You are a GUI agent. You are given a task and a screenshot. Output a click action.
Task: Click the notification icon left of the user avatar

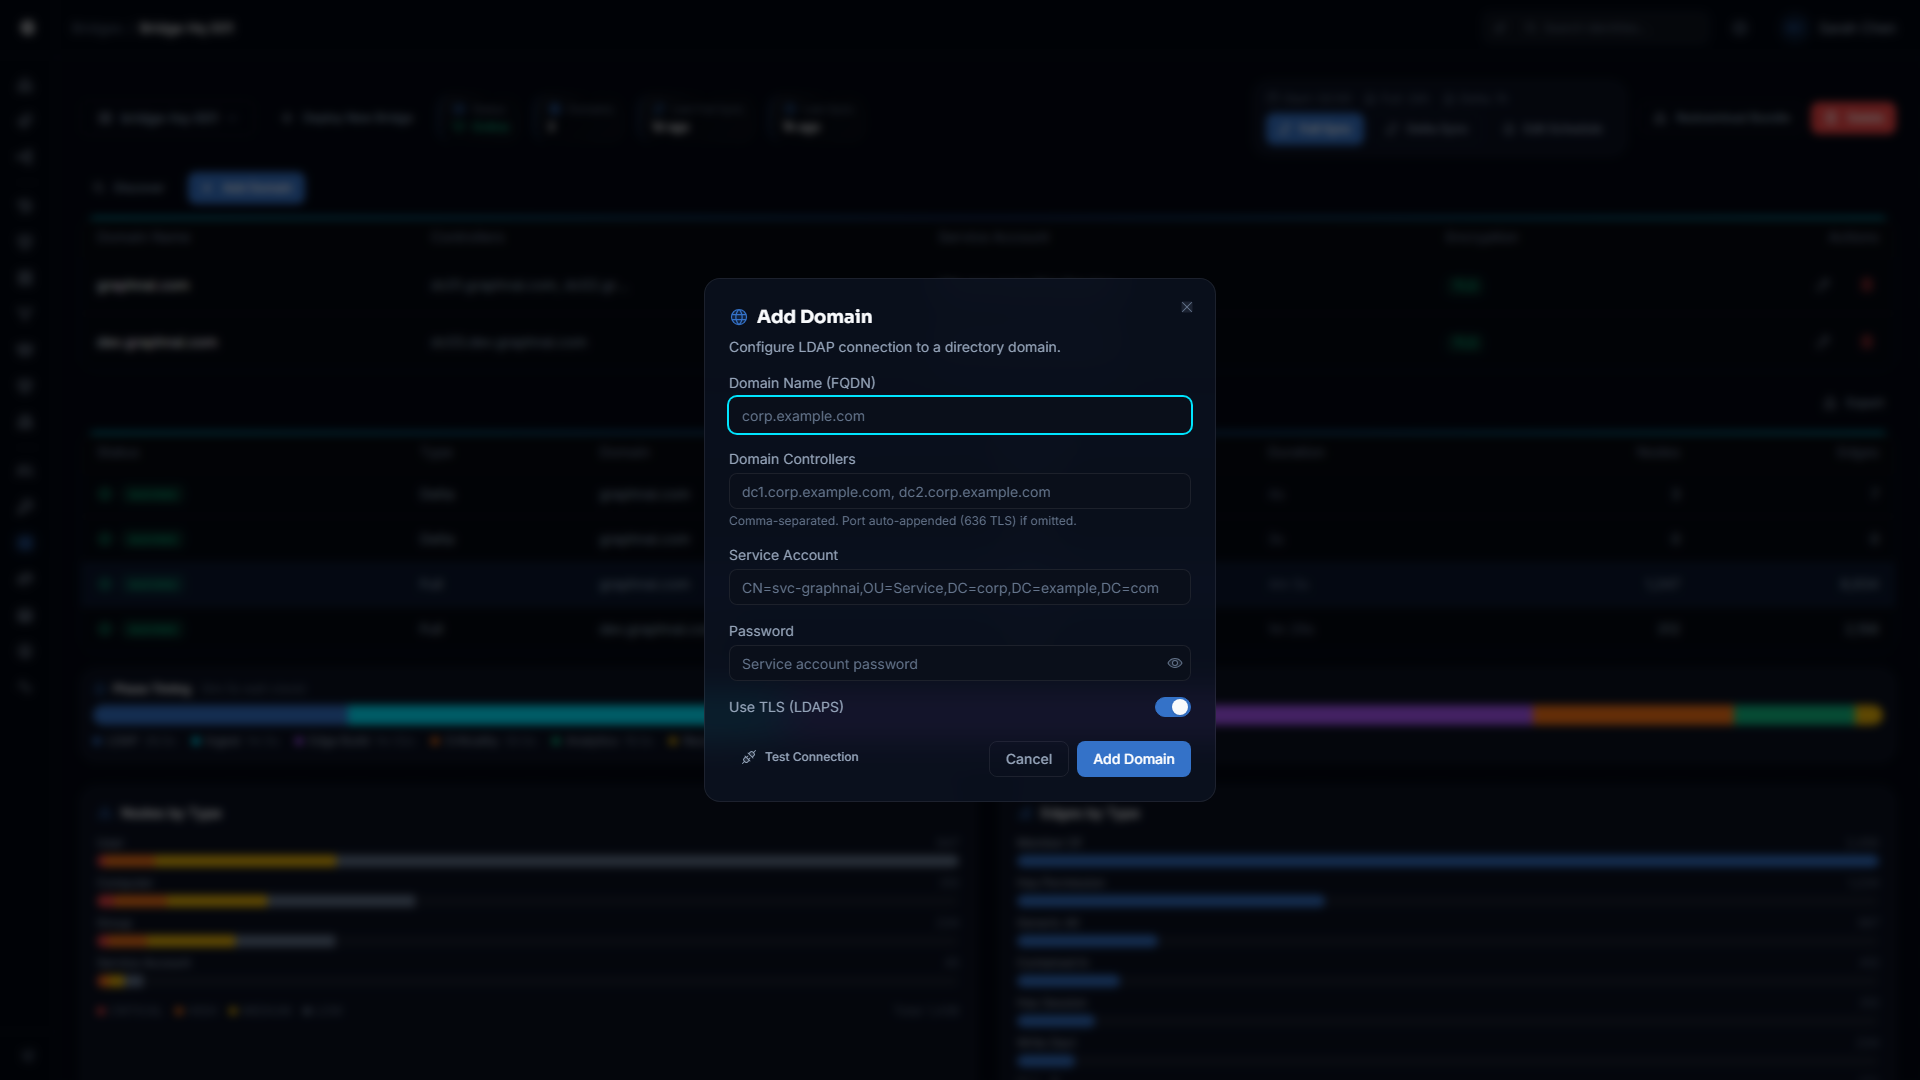coord(1740,27)
